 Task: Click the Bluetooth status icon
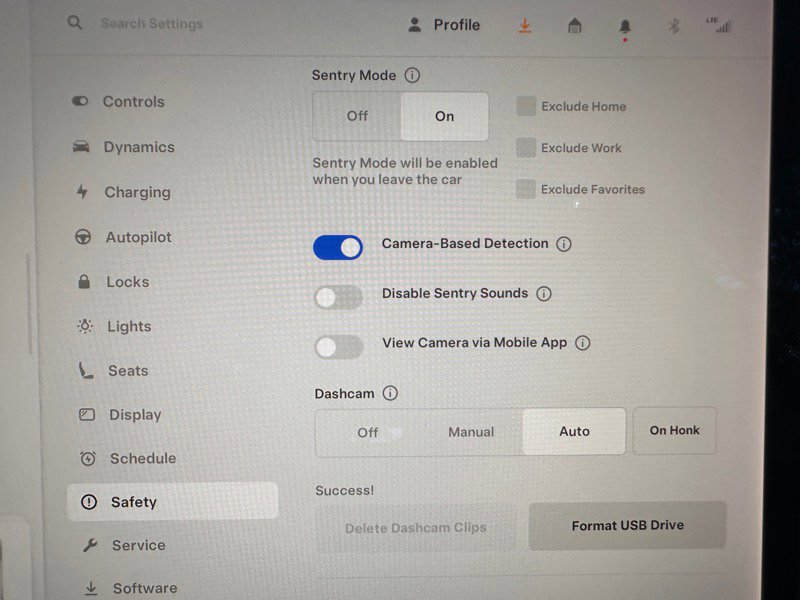(x=673, y=24)
